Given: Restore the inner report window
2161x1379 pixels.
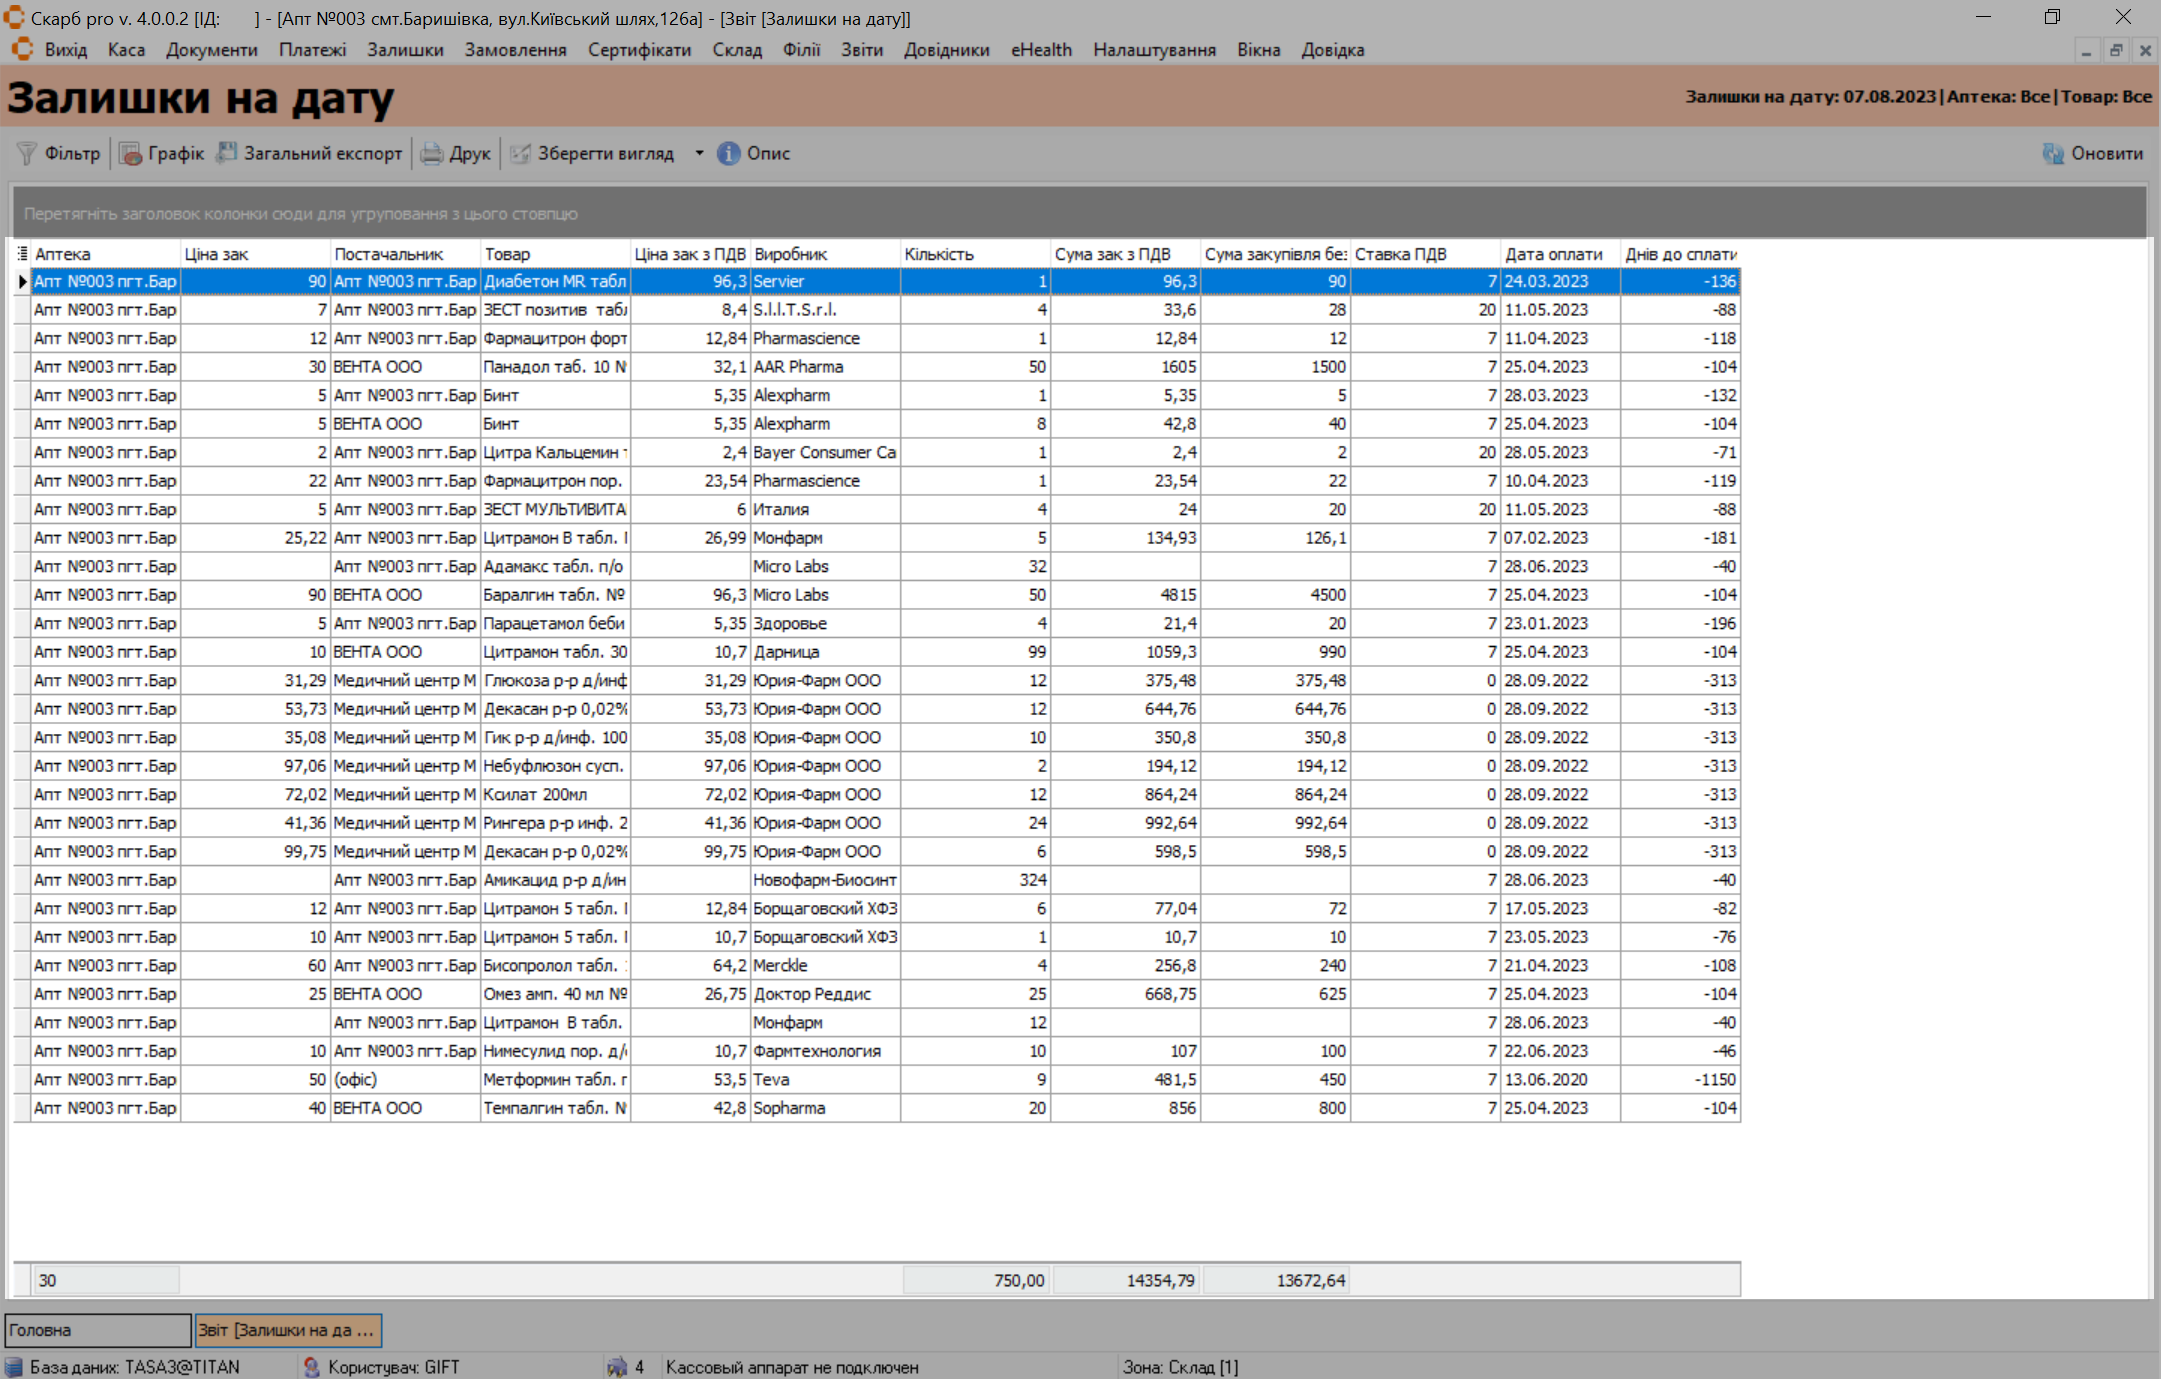Looking at the screenshot, I should coord(2116,50).
